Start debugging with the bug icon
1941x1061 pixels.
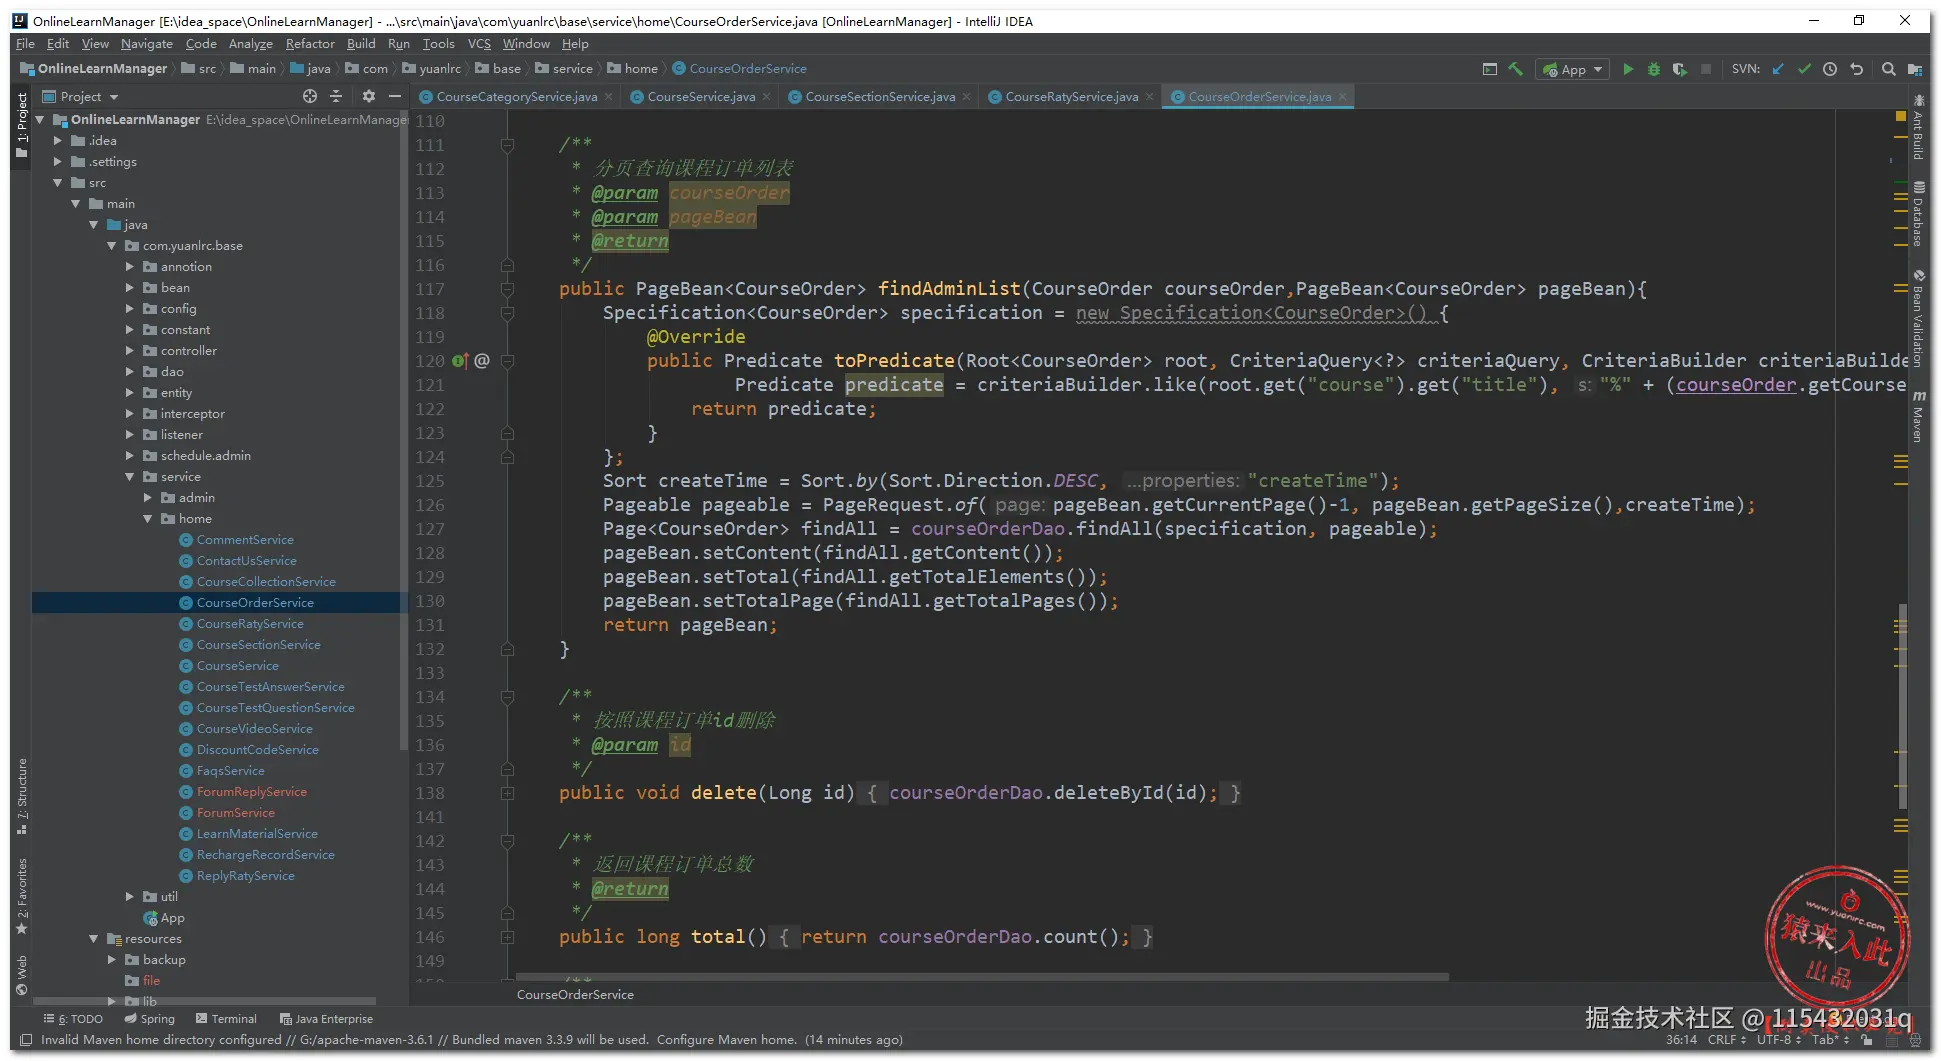pos(1654,69)
